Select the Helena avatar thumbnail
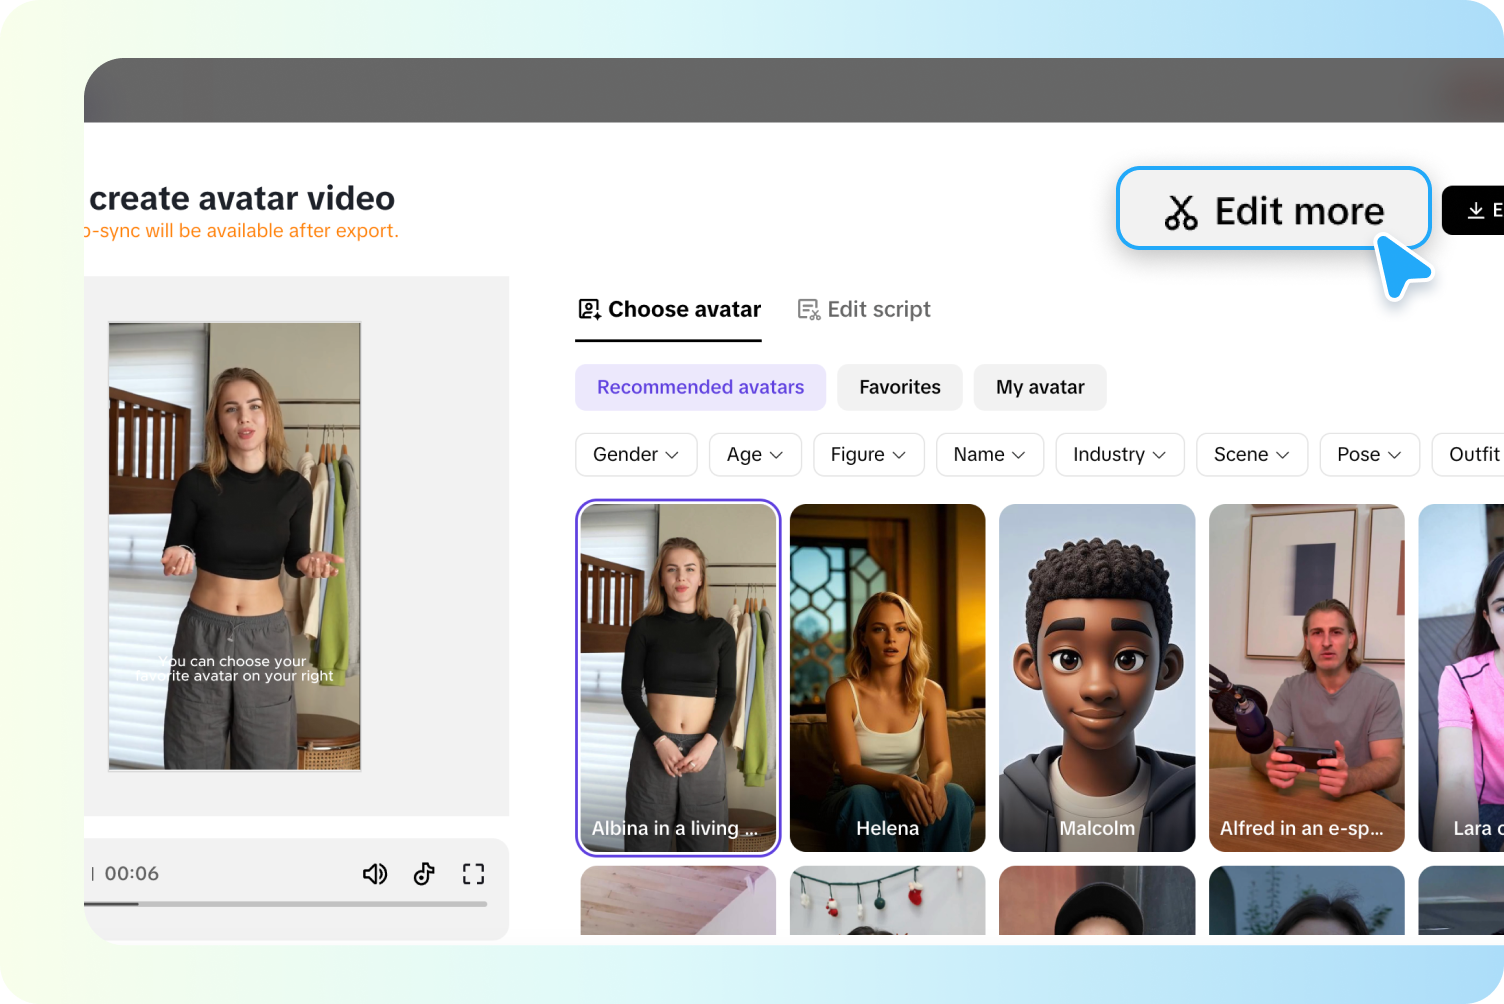 (x=887, y=677)
